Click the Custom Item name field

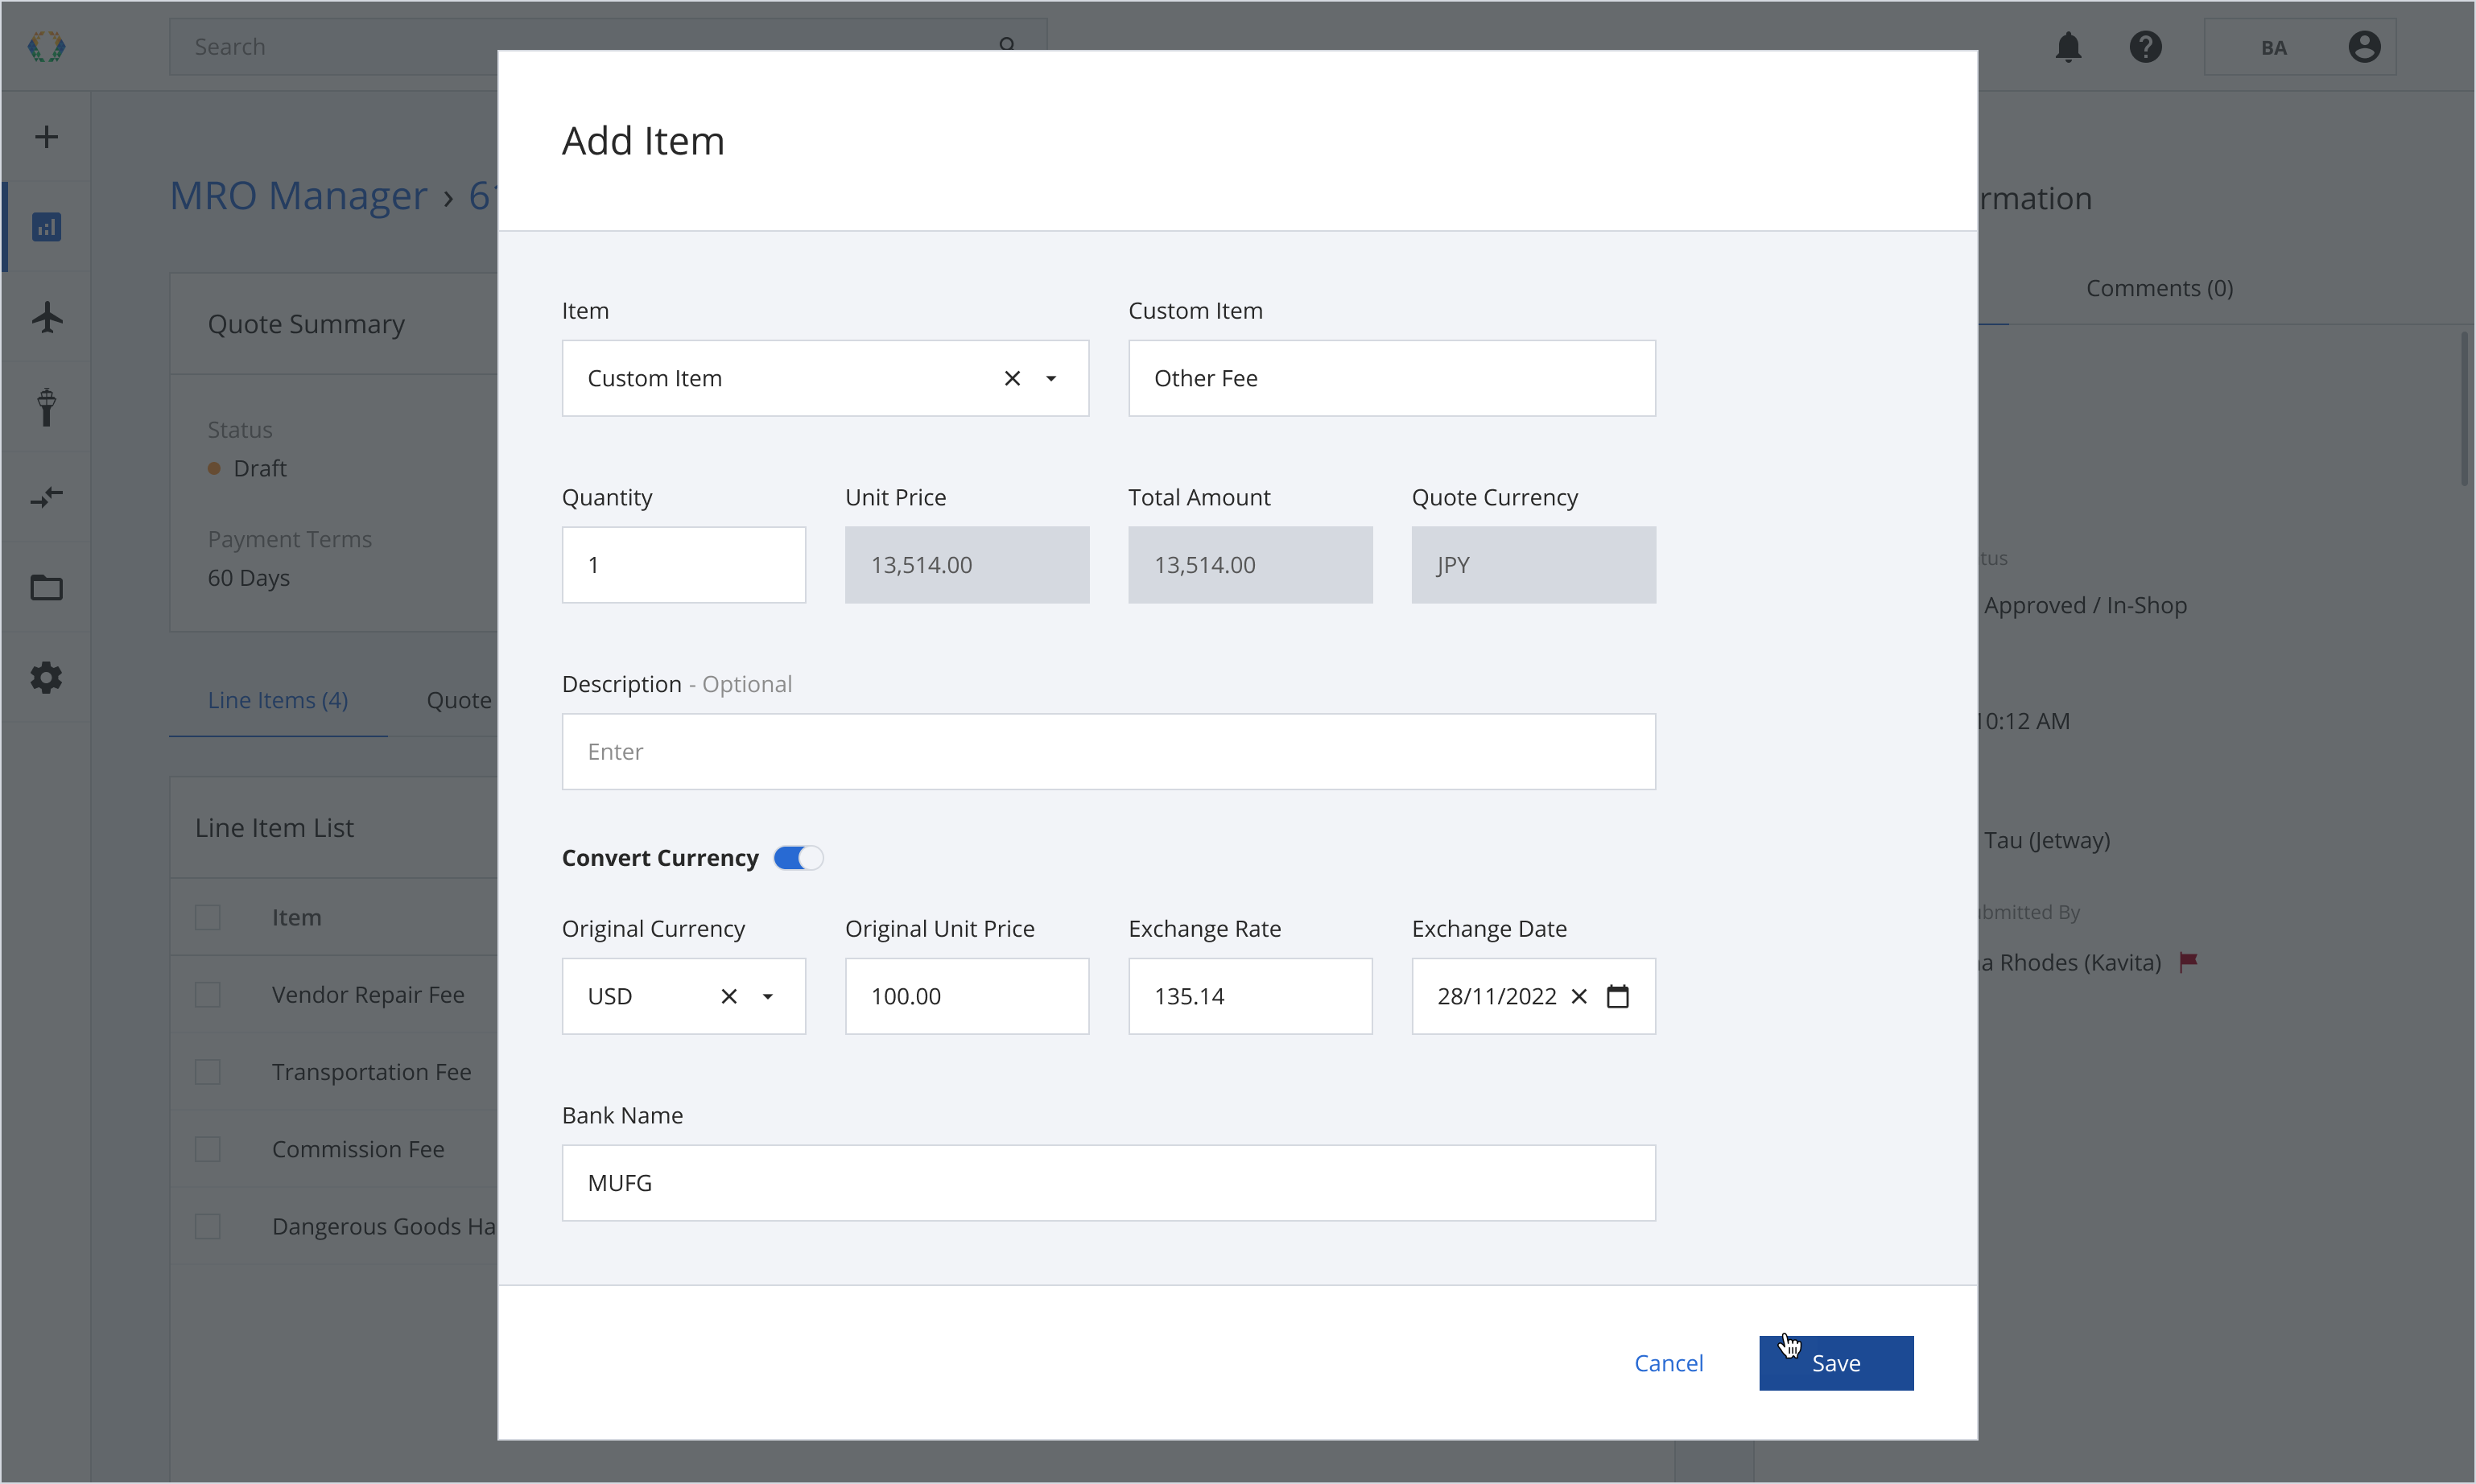pyautogui.click(x=1391, y=378)
